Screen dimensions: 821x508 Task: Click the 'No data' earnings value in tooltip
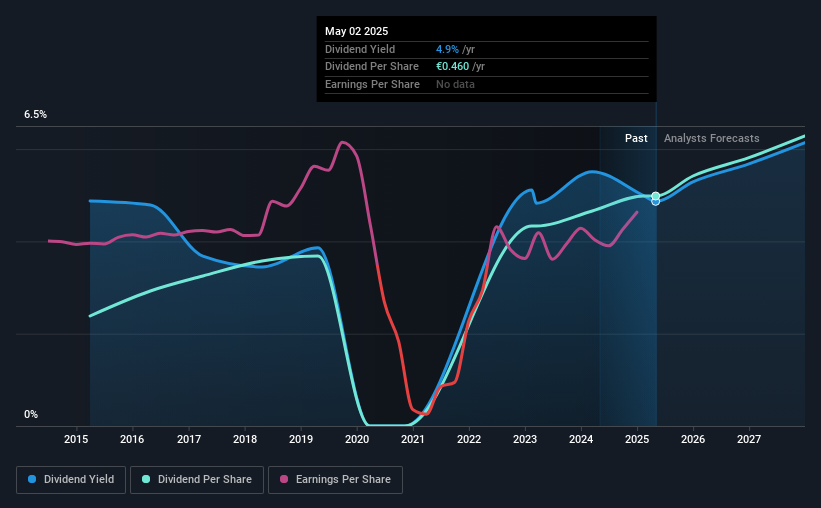456,84
